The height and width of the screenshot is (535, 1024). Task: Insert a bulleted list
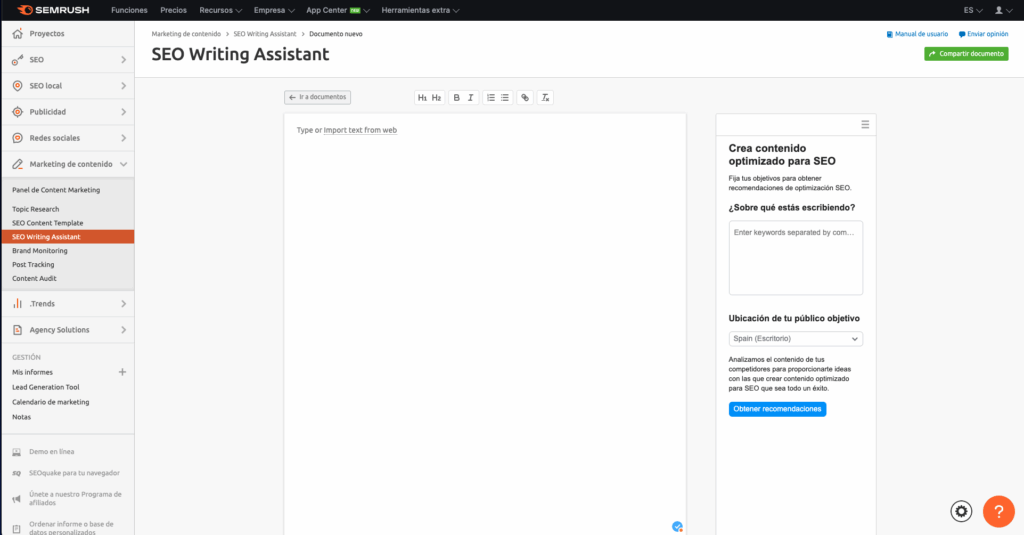(505, 97)
